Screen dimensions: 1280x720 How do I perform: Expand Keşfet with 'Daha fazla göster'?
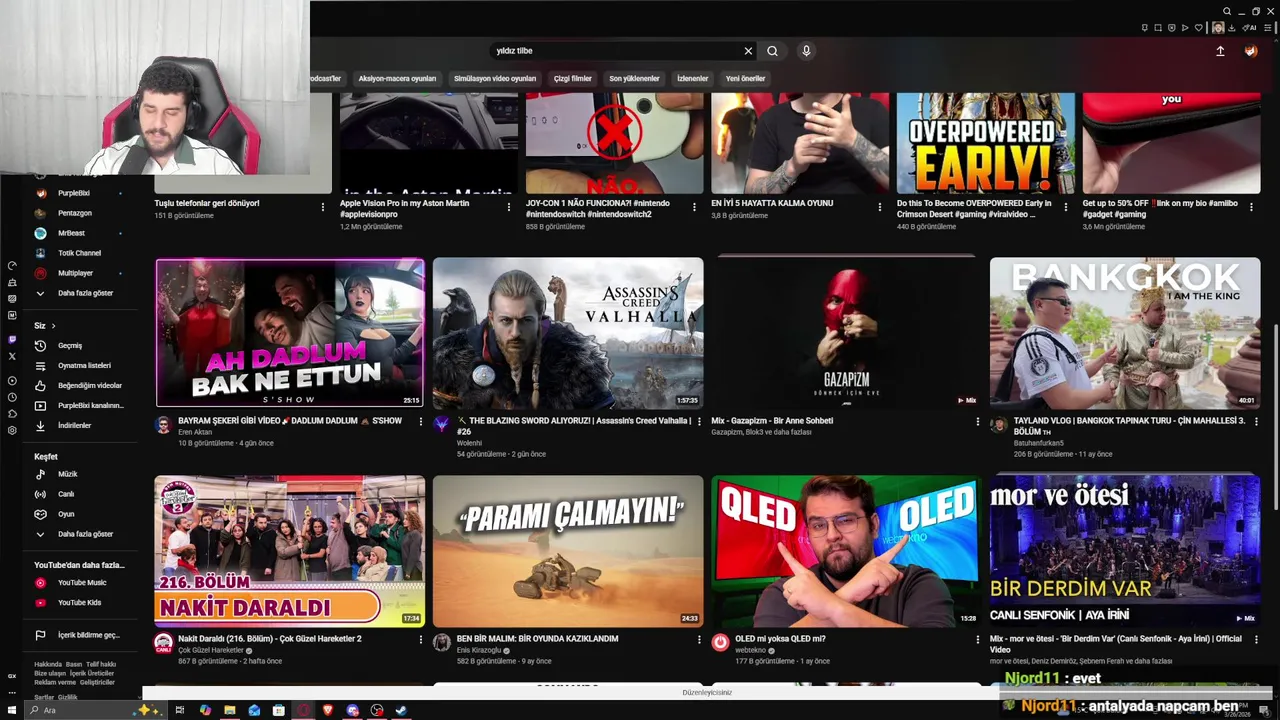point(78,534)
